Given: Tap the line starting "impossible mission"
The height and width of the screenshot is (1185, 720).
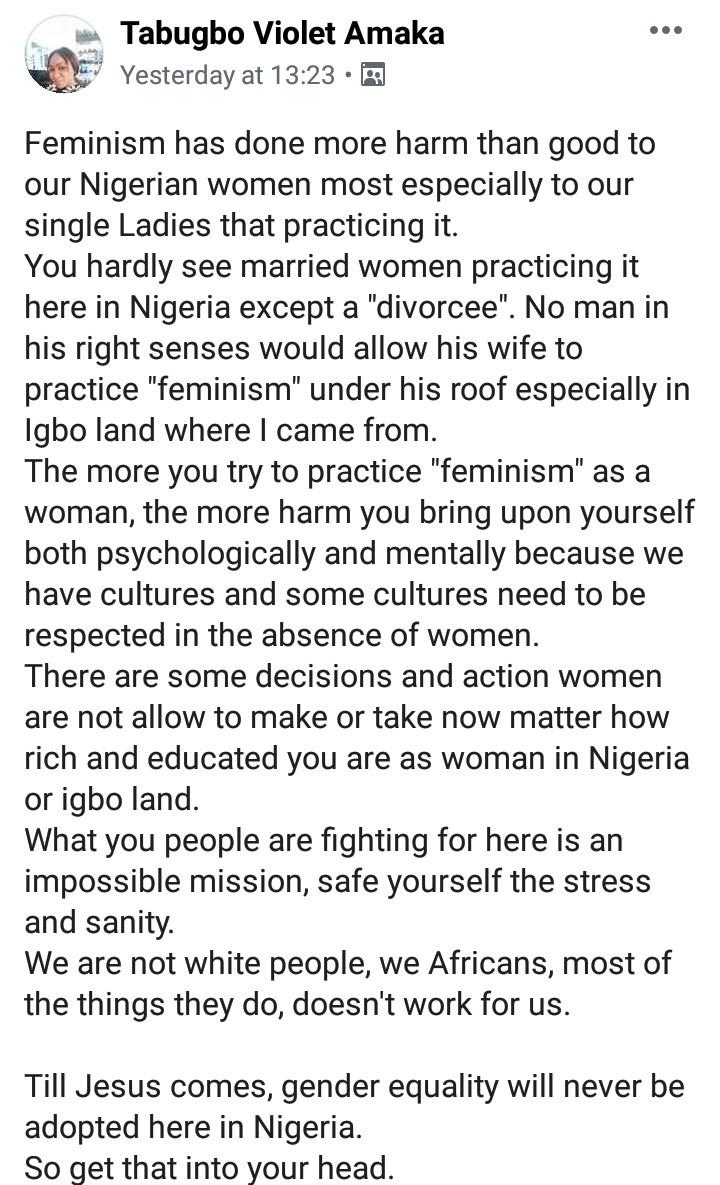Looking at the screenshot, I should (337, 881).
